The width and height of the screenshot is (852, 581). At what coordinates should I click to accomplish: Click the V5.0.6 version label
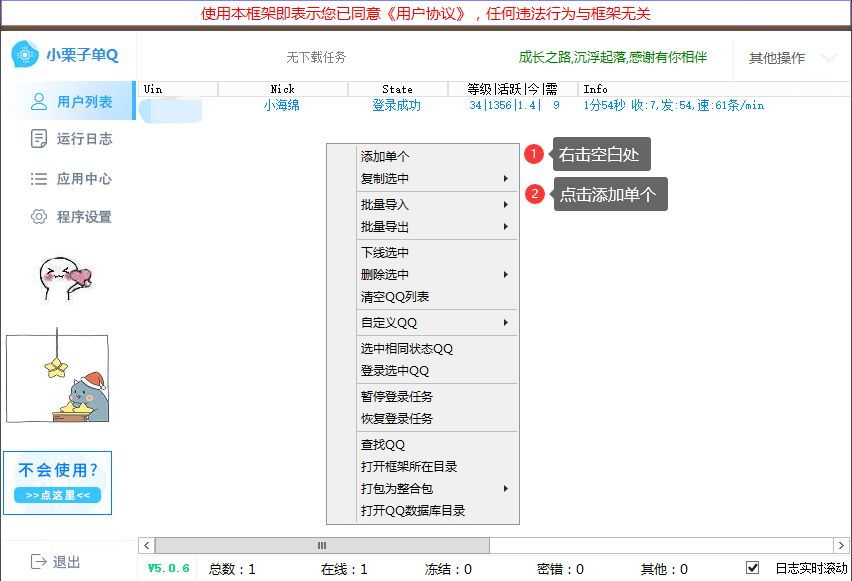click(168, 568)
